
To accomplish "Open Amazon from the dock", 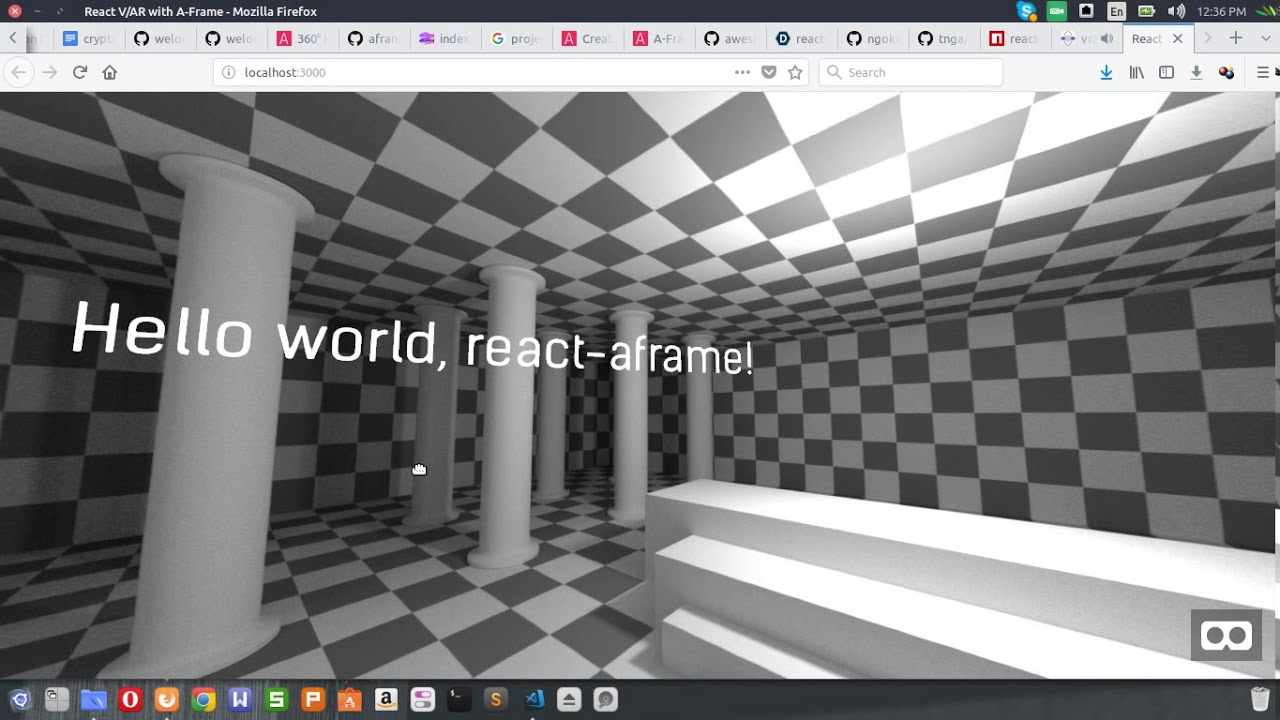I will 386,700.
